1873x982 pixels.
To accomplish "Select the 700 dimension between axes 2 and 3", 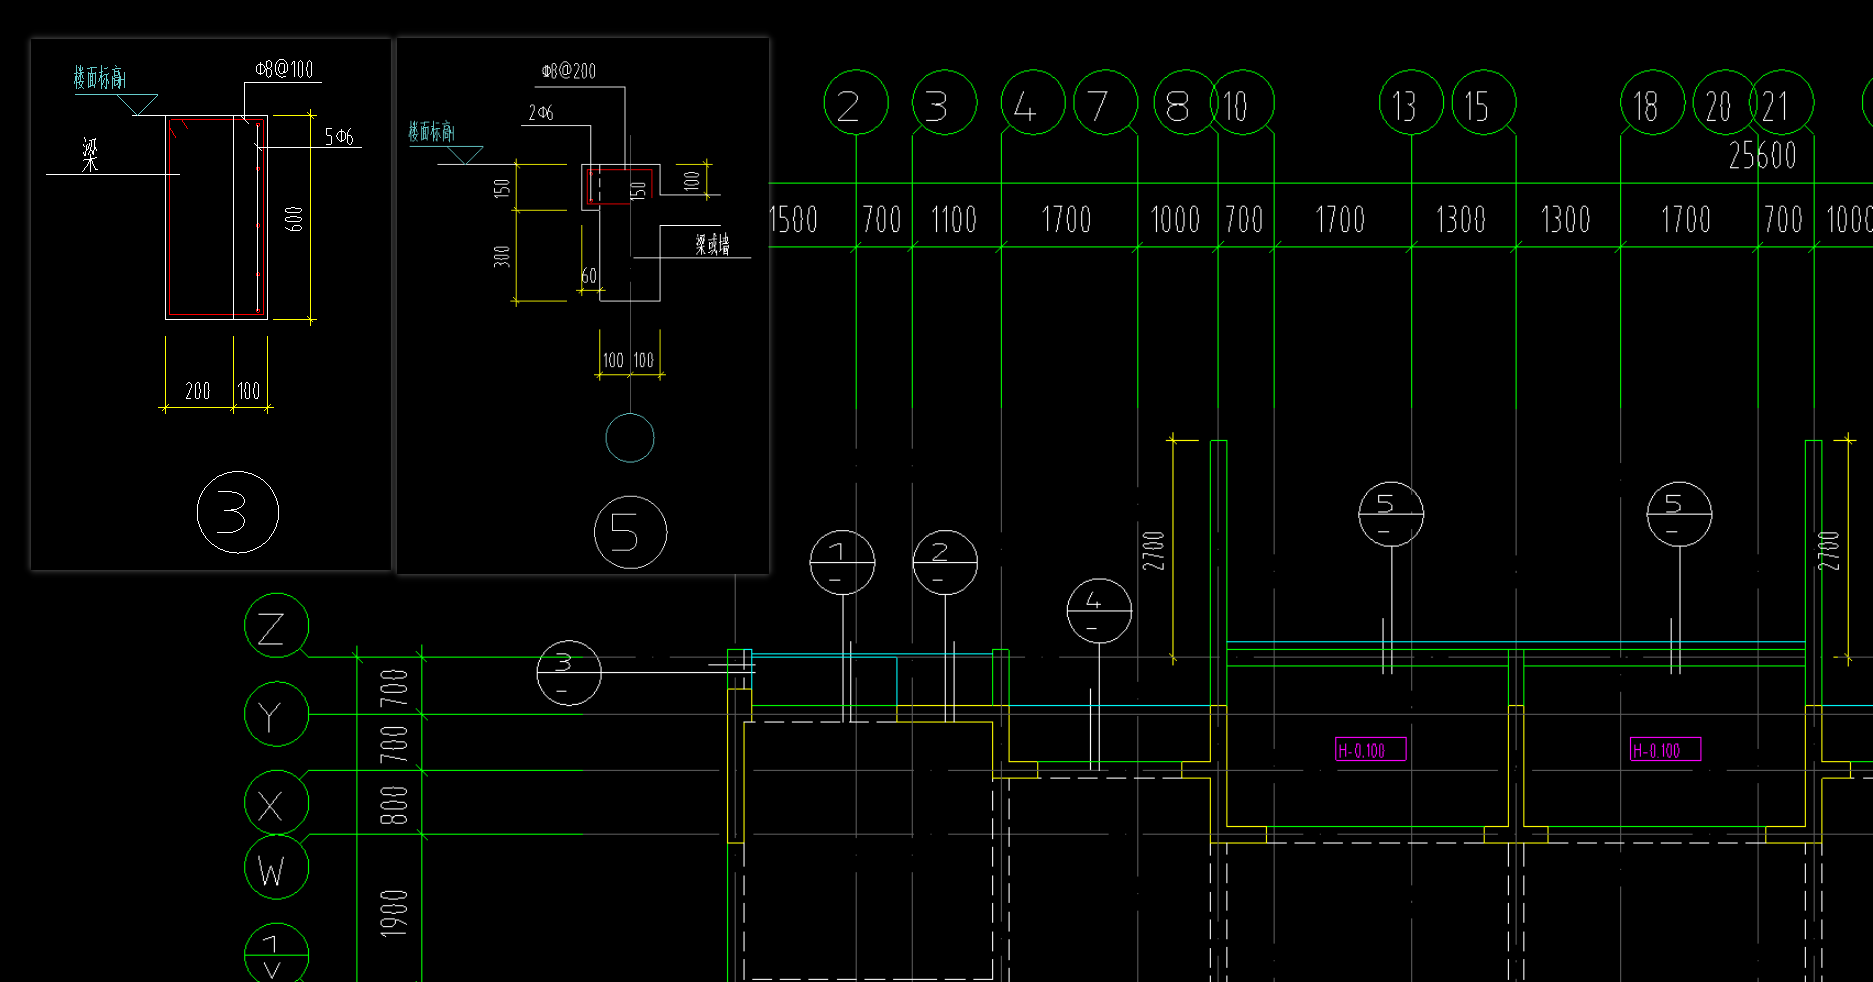I will point(882,220).
